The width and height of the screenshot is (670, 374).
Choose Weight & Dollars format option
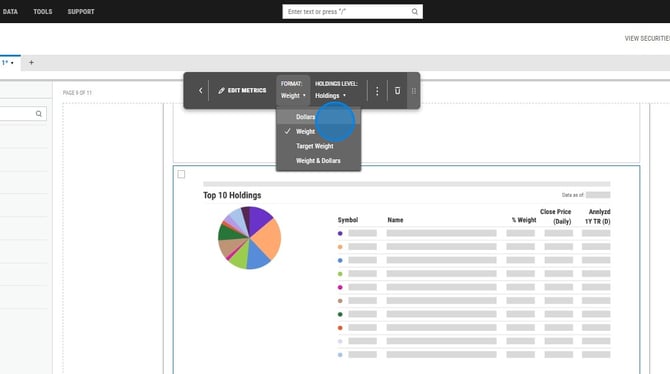pos(318,161)
